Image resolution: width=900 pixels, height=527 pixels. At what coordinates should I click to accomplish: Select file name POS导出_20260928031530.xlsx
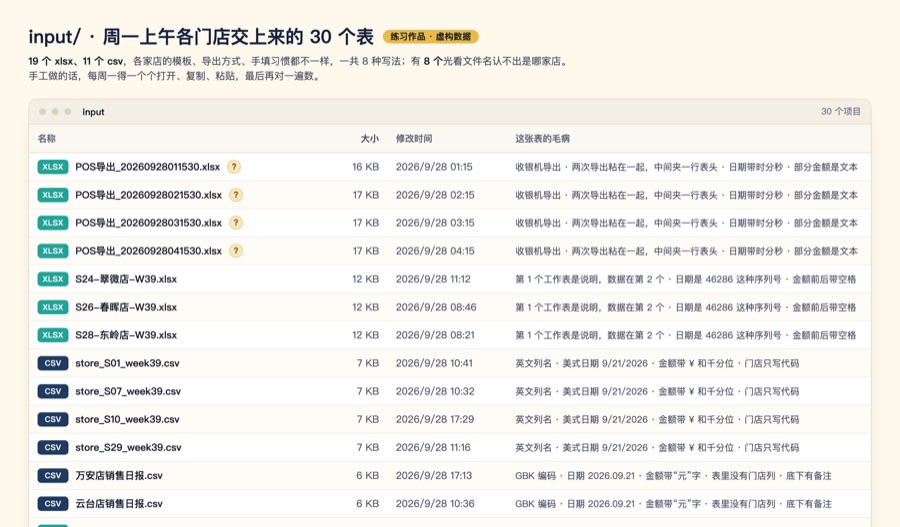149,223
